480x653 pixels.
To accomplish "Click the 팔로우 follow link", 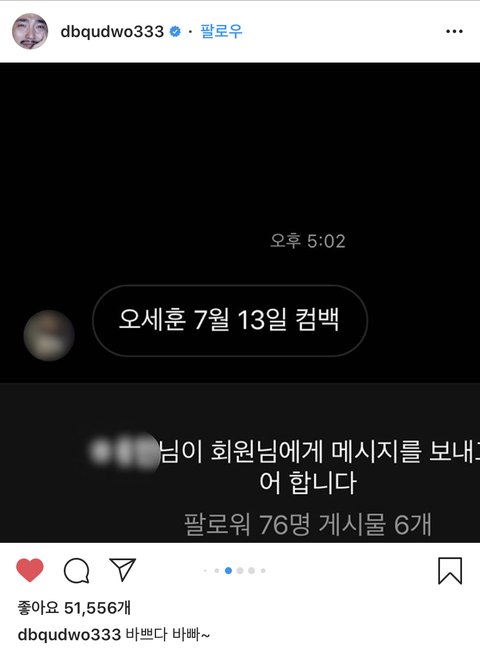I will pyautogui.click(x=221, y=31).
